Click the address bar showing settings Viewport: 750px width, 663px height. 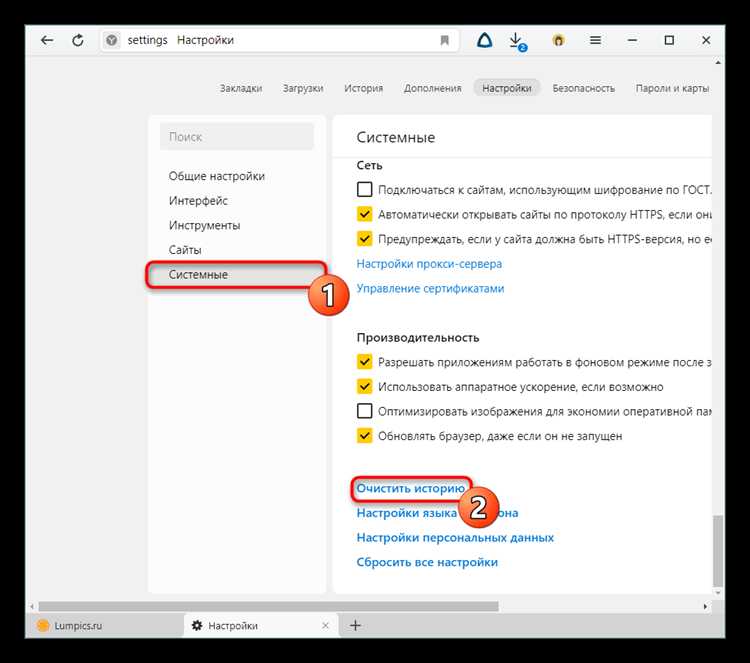(x=280, y=40)
